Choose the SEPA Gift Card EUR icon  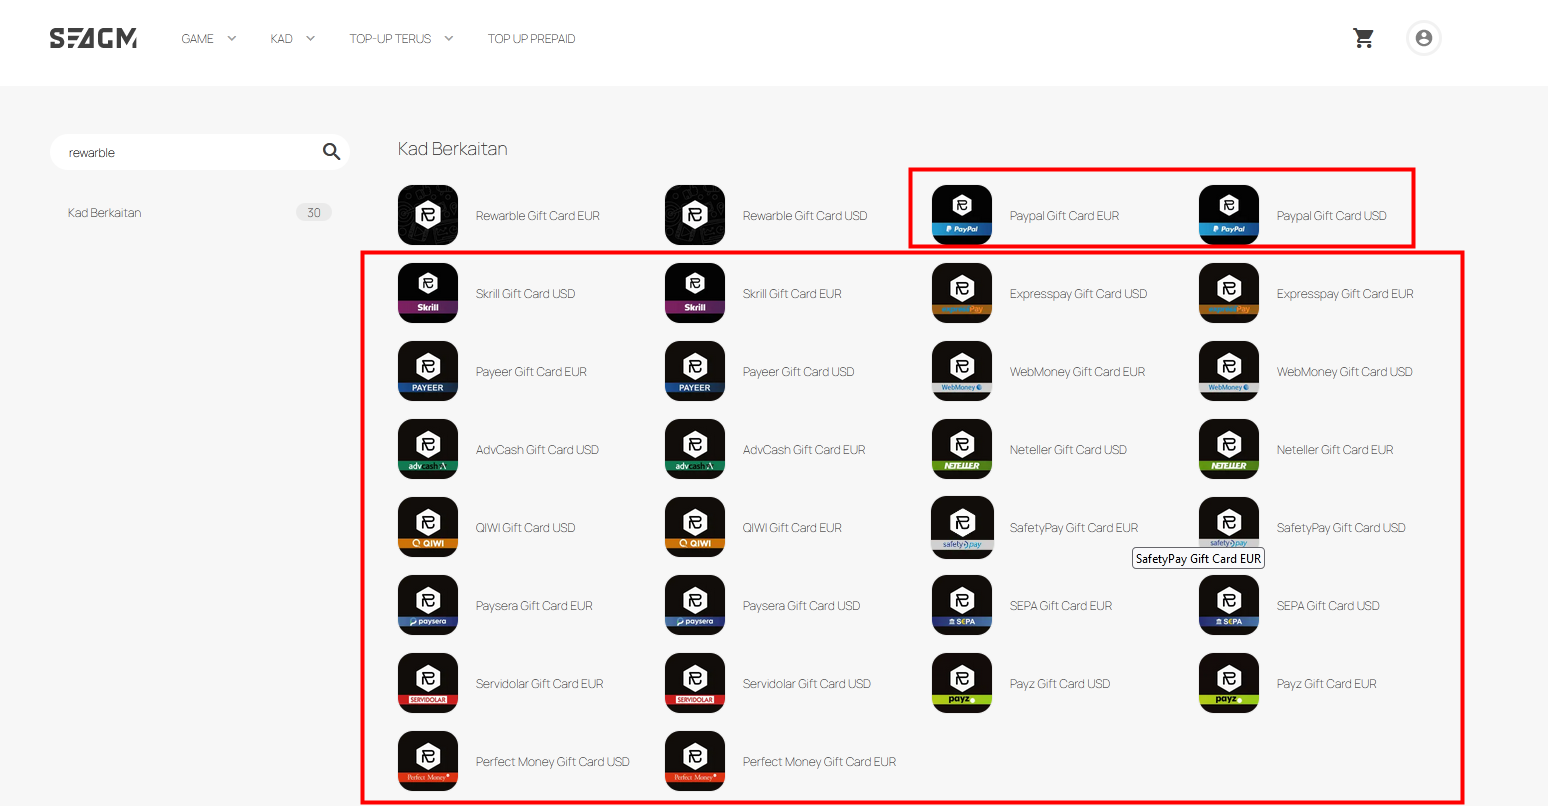(x=962, y=605)
